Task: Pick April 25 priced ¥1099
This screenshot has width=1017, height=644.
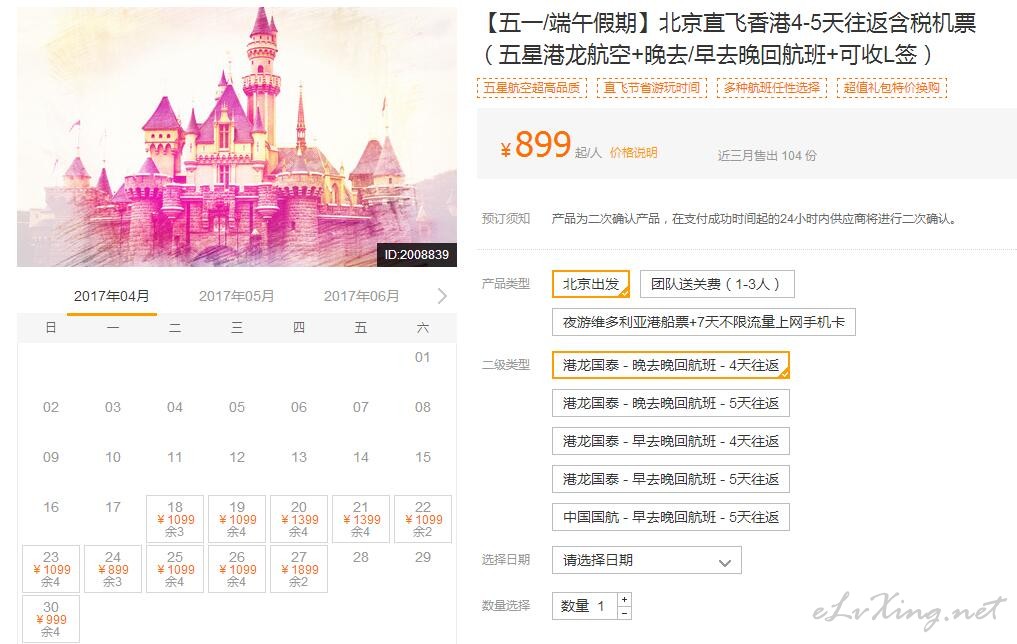Action: [175, 569]
